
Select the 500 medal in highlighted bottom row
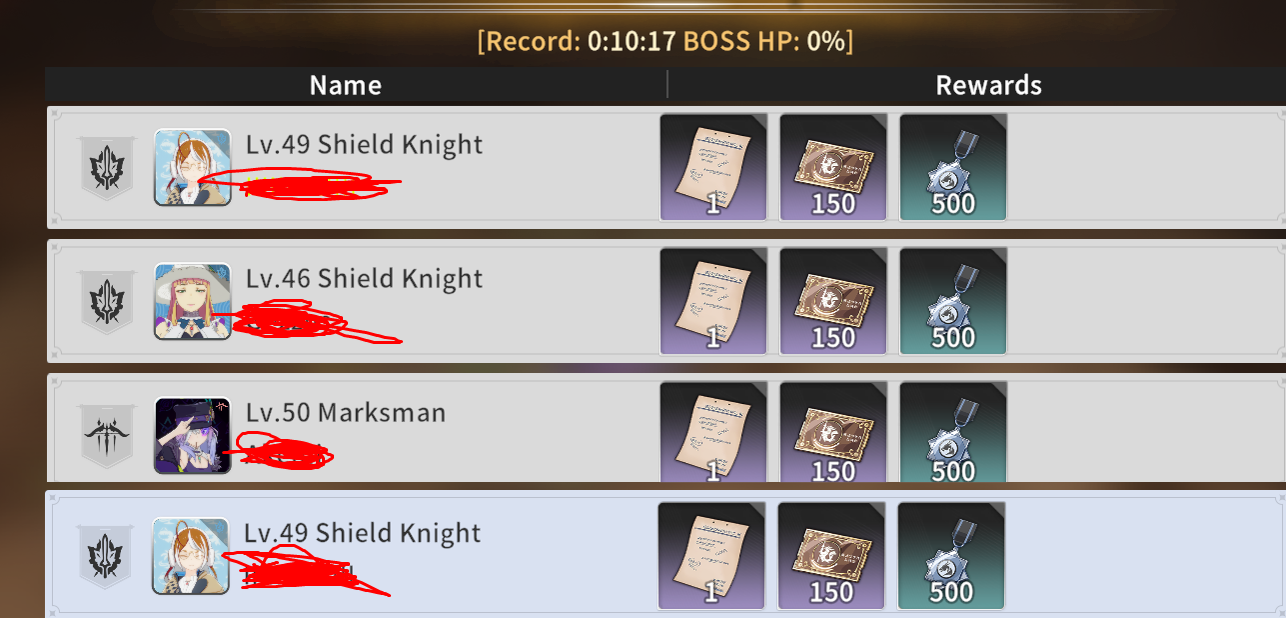click(951, 555)
